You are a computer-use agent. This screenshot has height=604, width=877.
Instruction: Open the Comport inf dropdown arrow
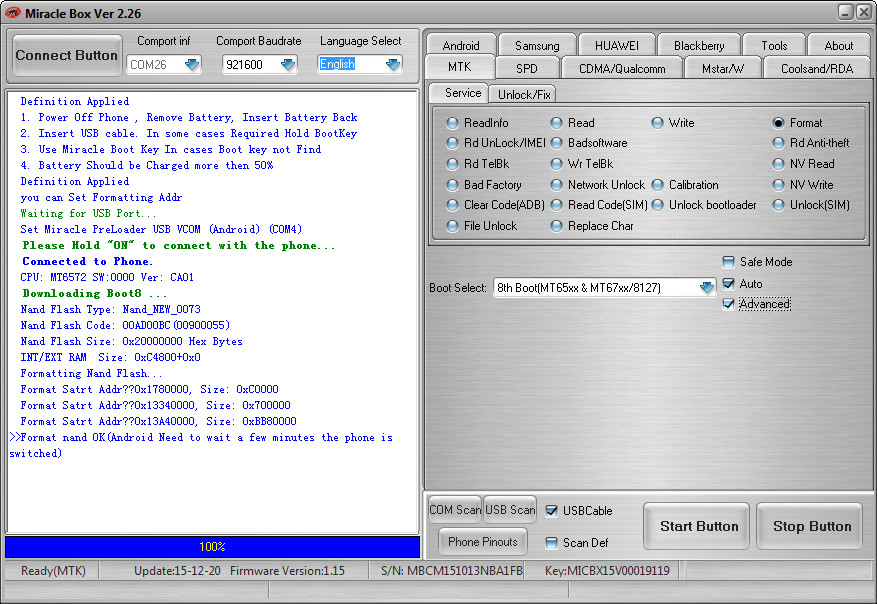pyautogui.click(x=192, y=65)
